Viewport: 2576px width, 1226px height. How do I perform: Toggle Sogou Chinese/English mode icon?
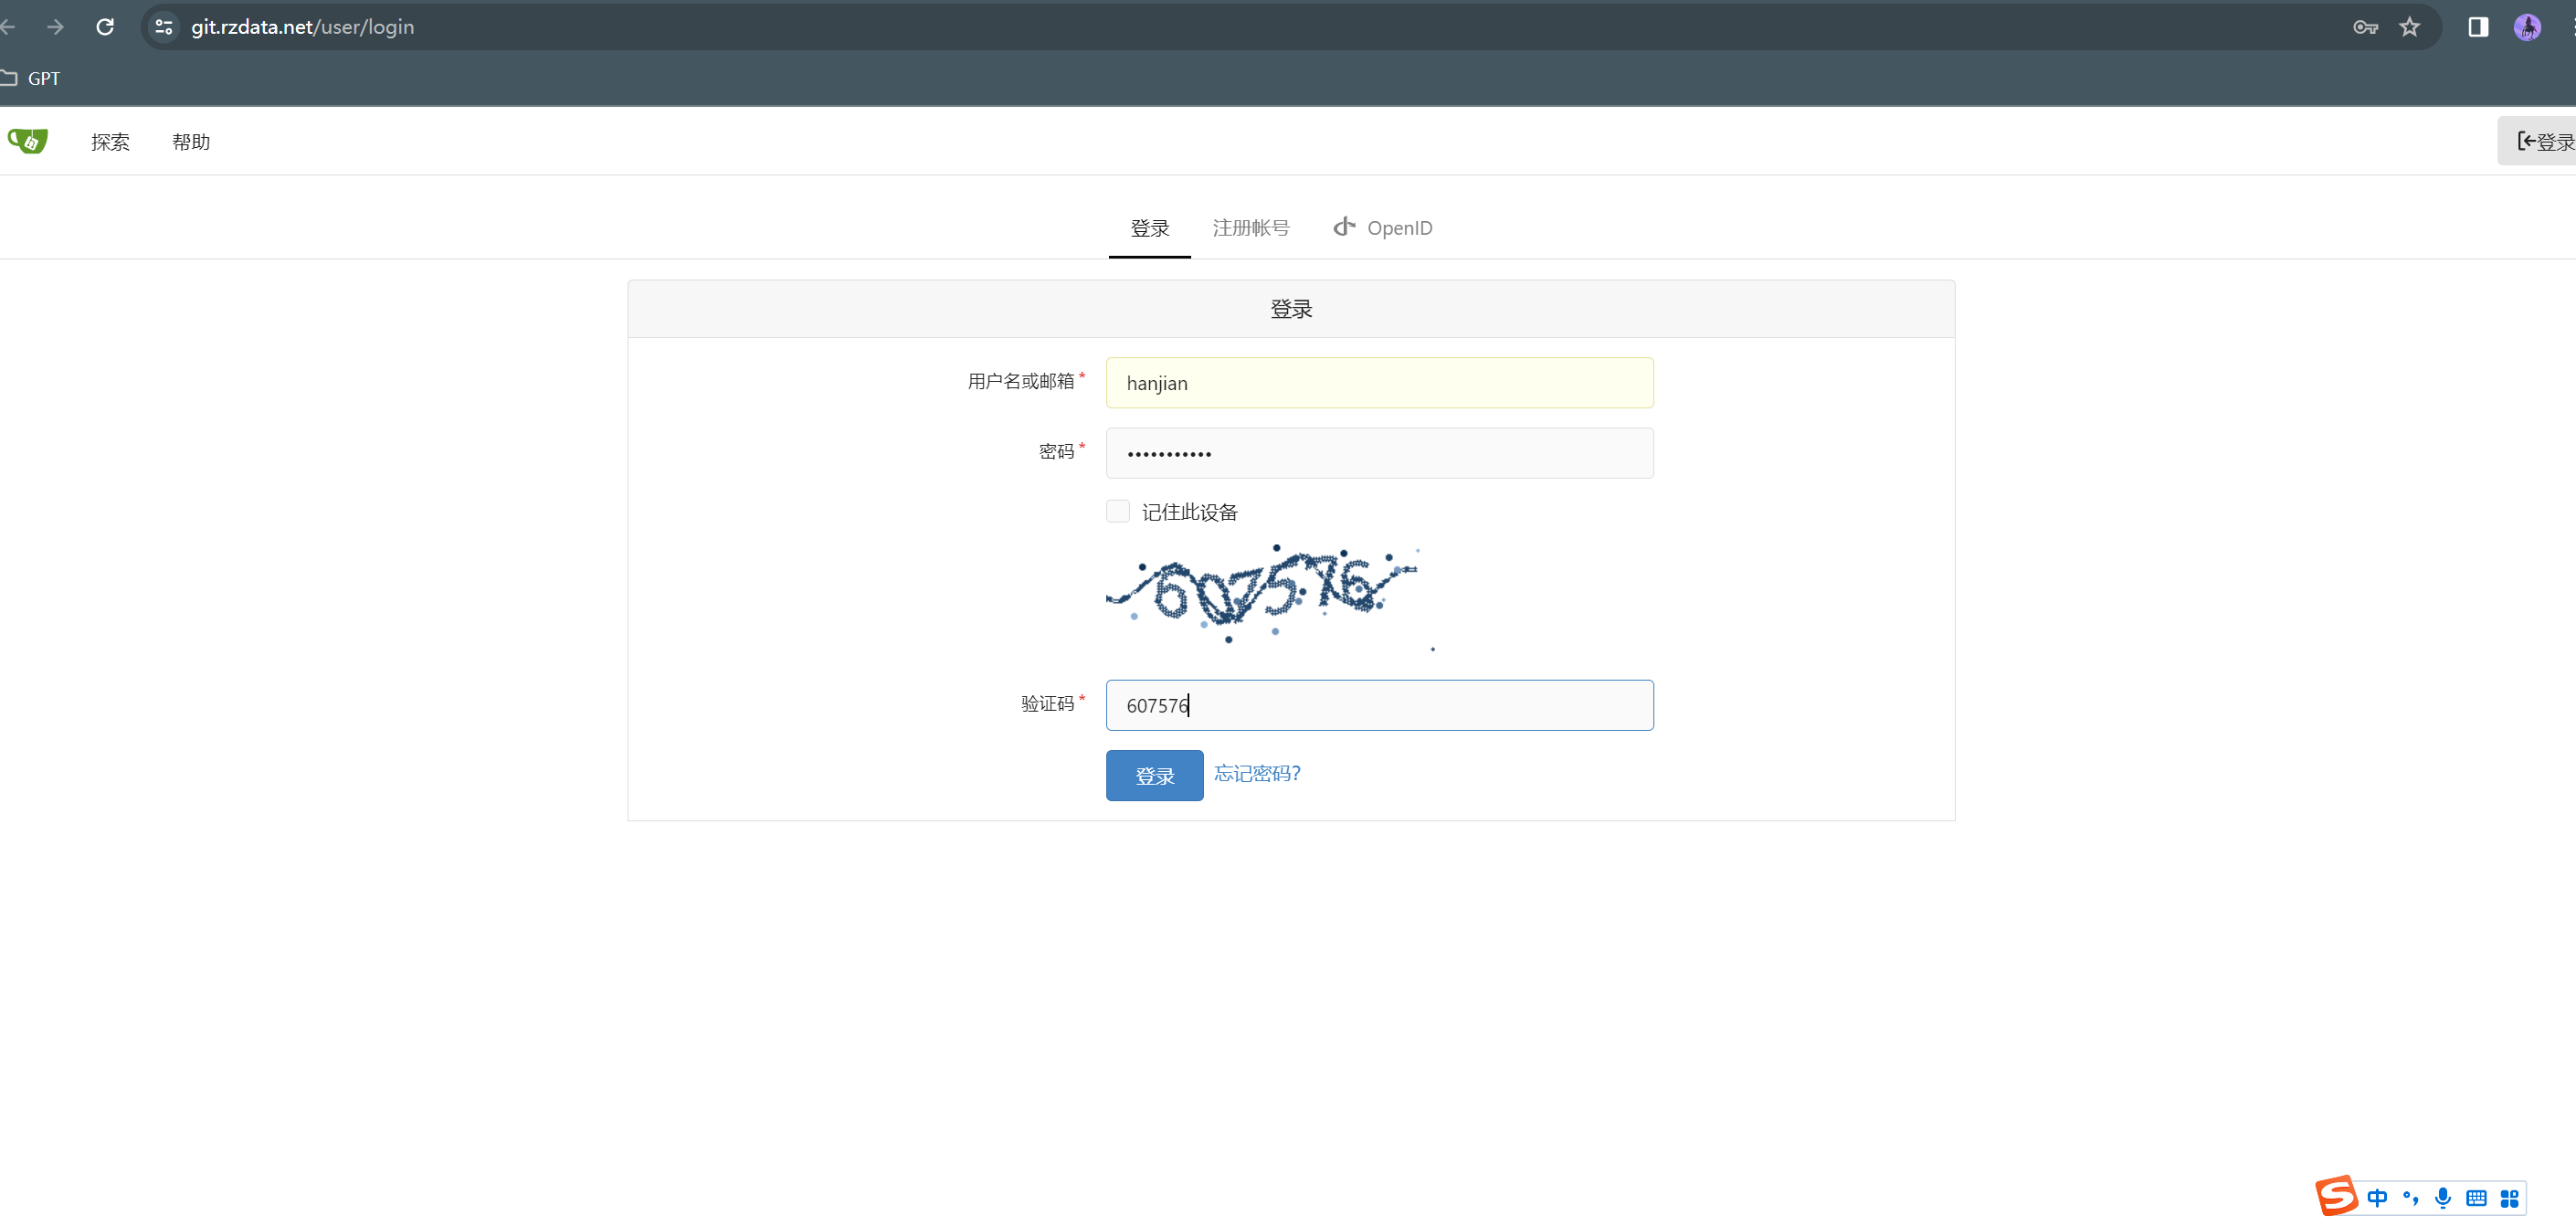2378,1198
